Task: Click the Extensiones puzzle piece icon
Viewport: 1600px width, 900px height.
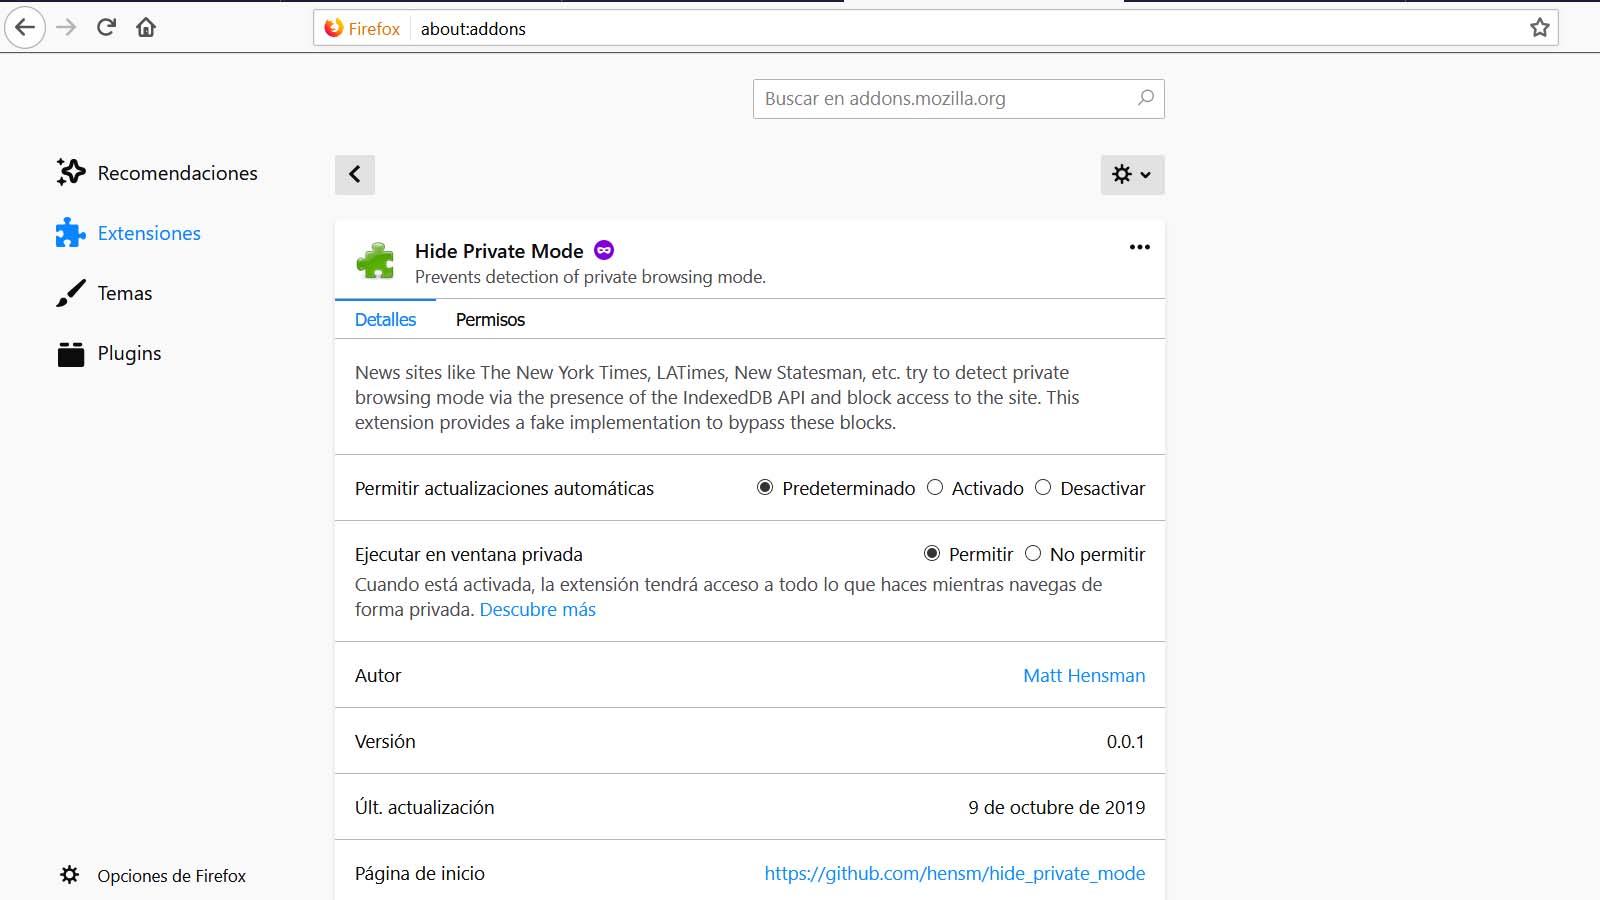Action: click(x=71, y=233)
